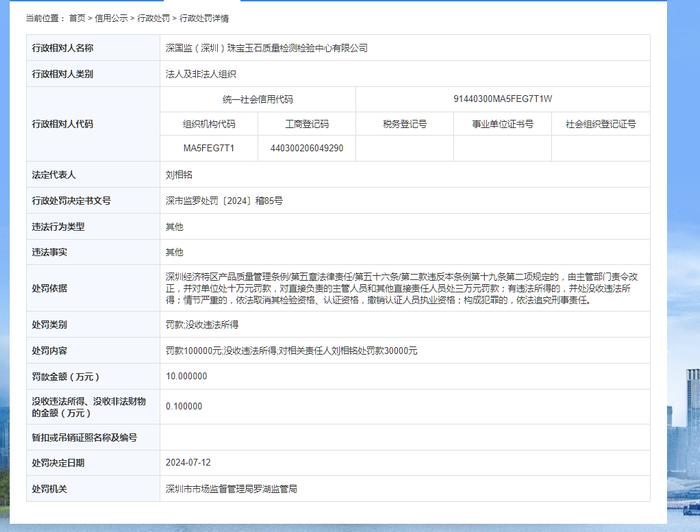The image size is (700, 532).
Task: Click the decision date 2024-07-12
Action: pos(187,463)
